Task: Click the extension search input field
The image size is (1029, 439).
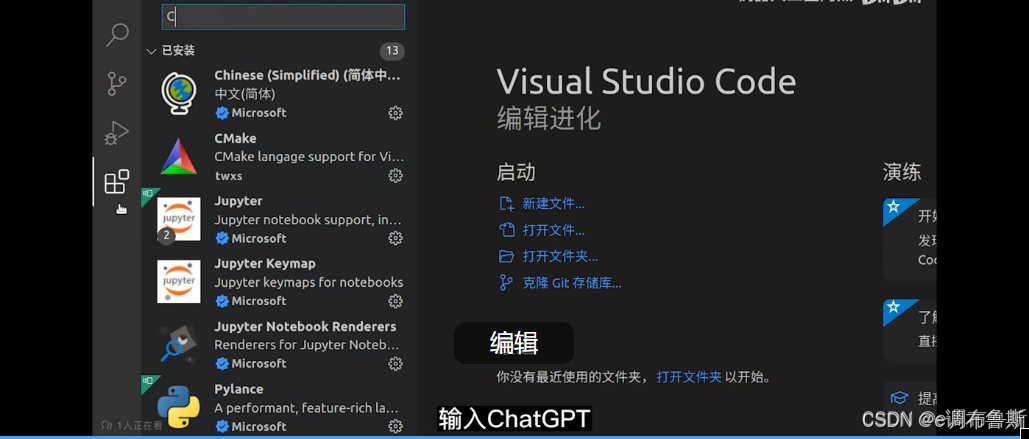Action: [283, 17]
